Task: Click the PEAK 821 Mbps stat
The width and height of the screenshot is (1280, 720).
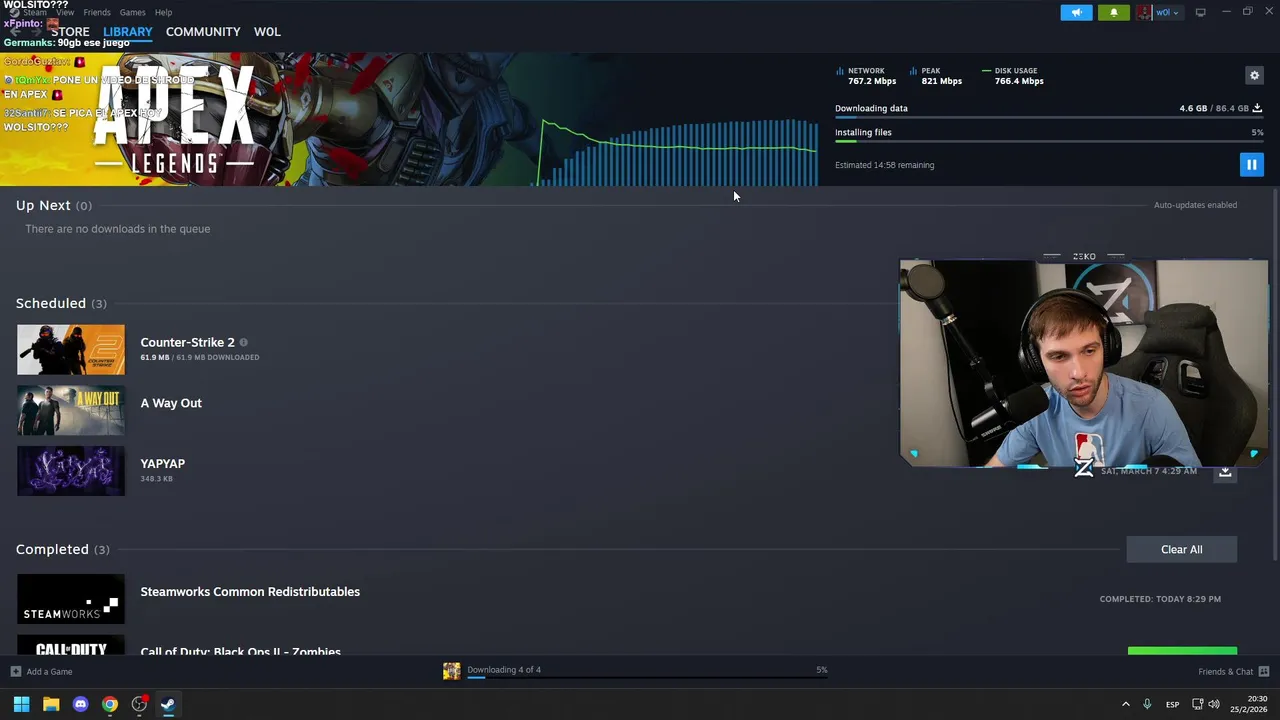Action: click(x=936, y=76)
